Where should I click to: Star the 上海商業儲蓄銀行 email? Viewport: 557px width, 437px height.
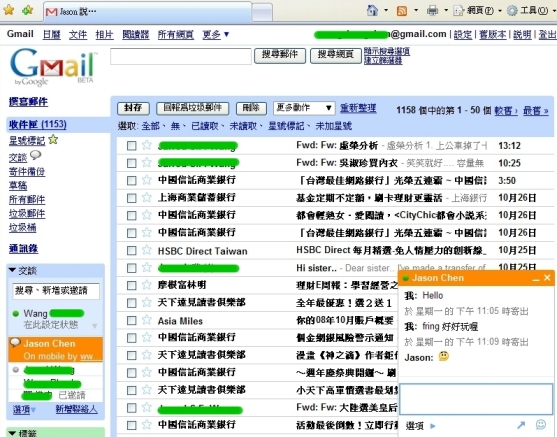point(146,197)
